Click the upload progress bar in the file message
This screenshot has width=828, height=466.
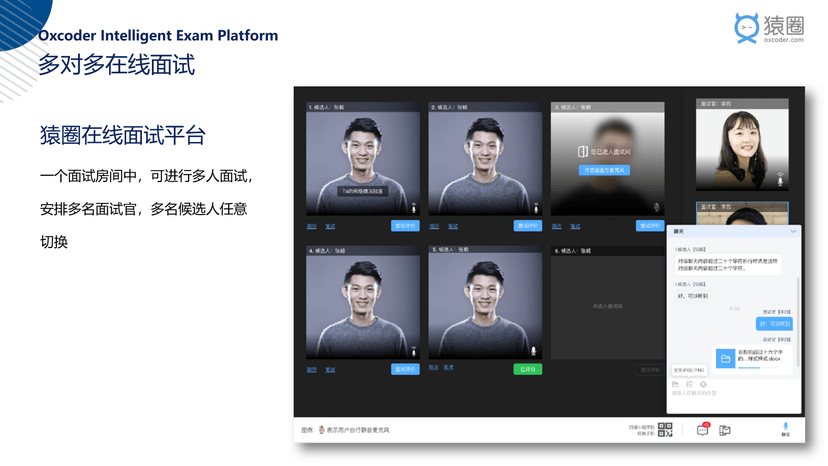point(758,367)
